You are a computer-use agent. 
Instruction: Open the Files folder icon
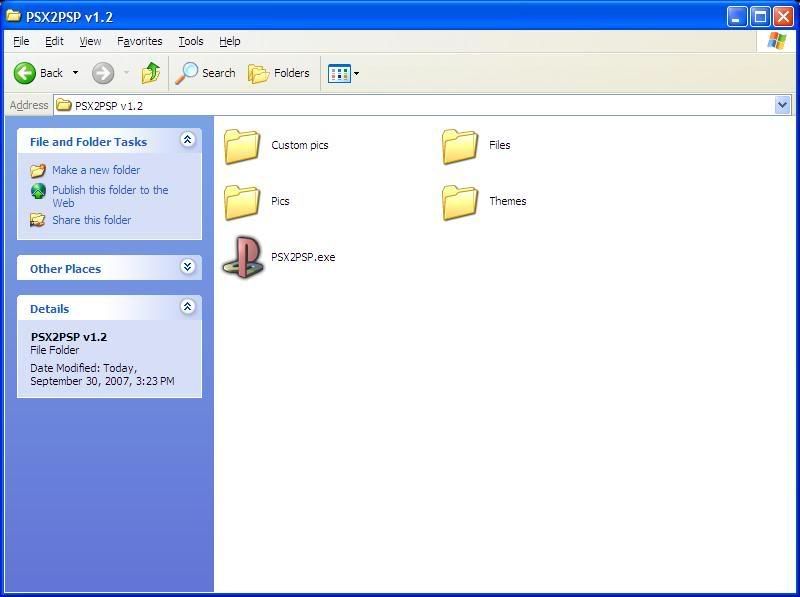point(460,146)
